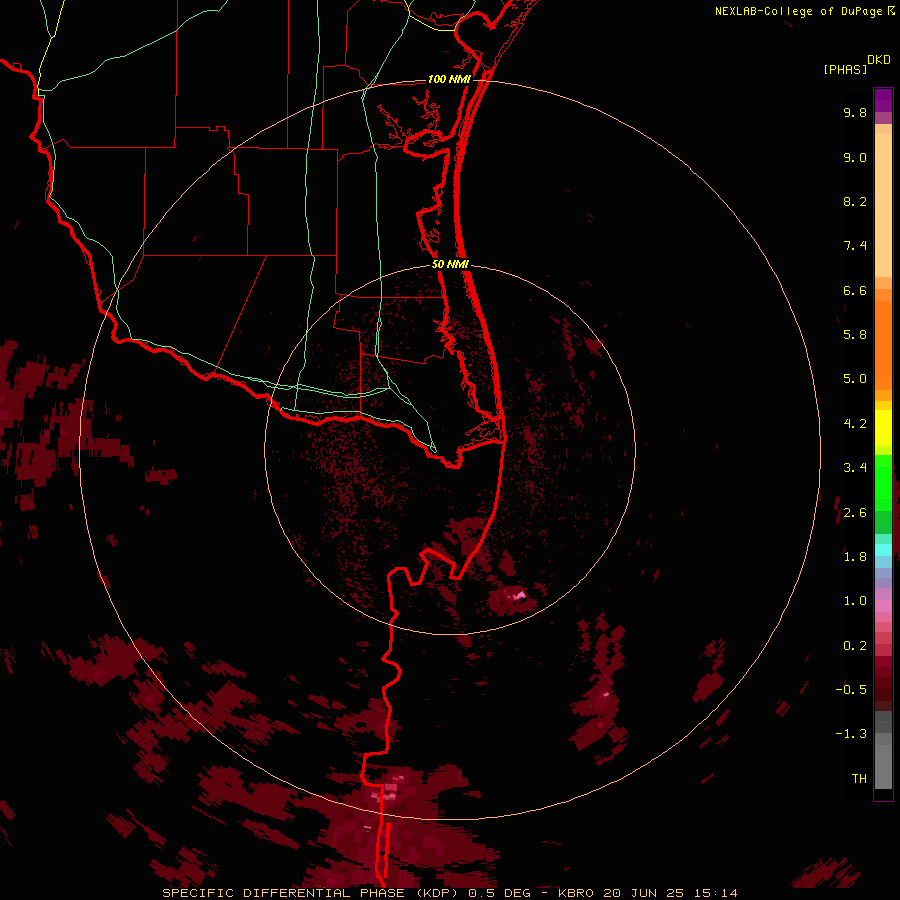Select the 6.6 legend value
The image size is (900, 900).
click(x=855, y=290)
